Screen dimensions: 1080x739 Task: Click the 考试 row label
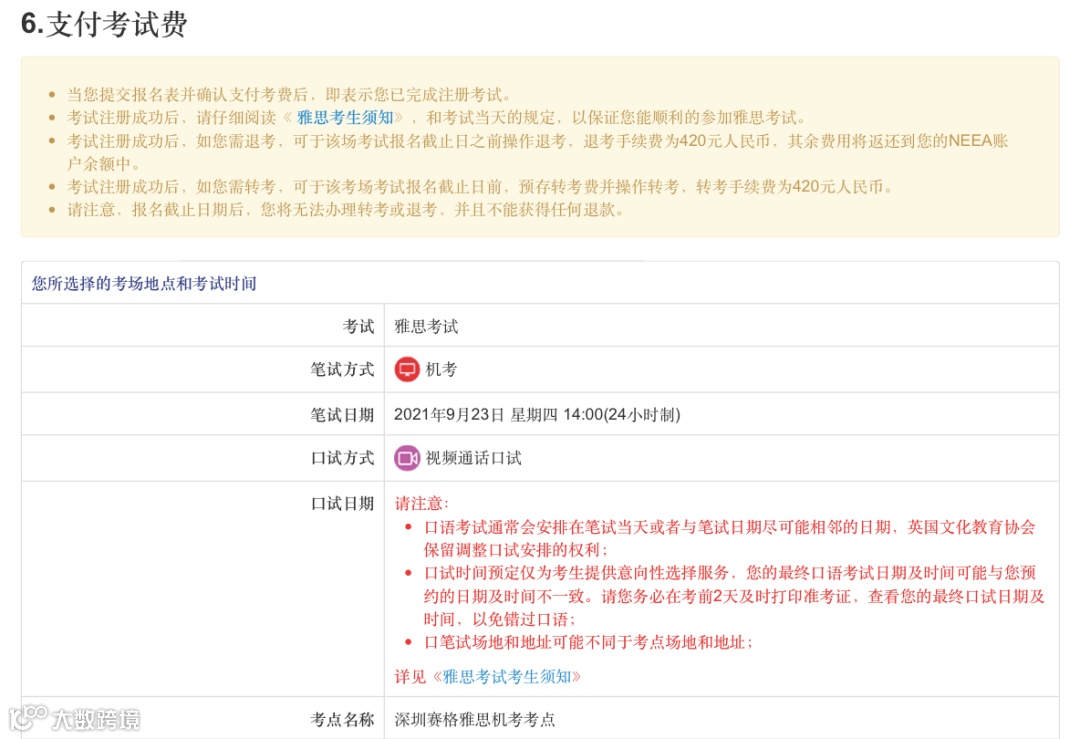tap(358, 326)
